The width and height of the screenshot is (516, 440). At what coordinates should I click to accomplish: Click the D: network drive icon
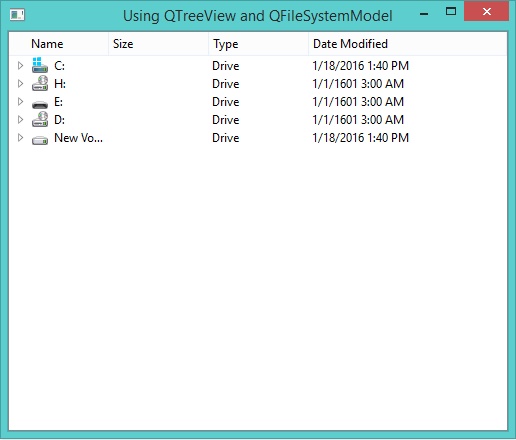(x=40, y=119)
